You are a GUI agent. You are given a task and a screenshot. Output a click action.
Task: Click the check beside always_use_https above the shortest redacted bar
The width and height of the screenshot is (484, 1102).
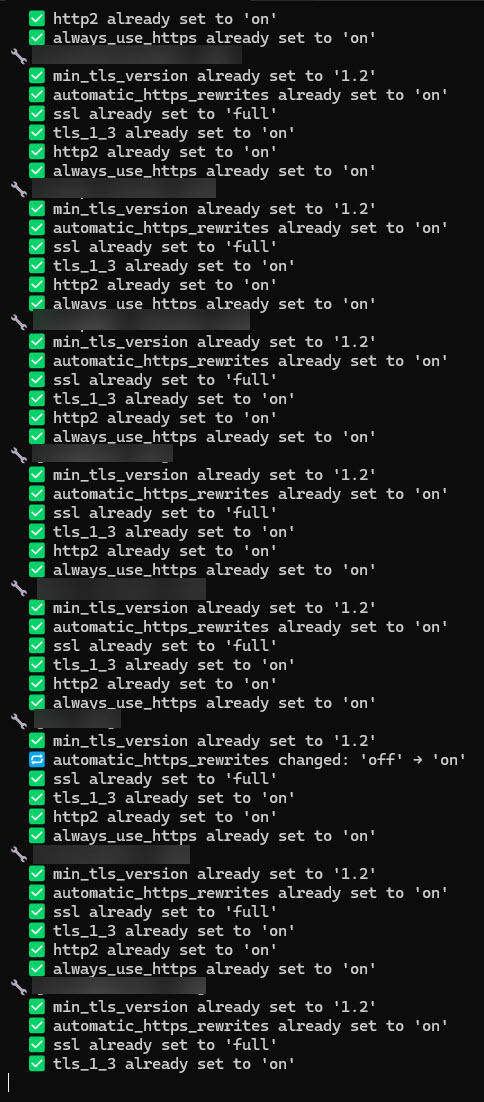pos(37,703)
